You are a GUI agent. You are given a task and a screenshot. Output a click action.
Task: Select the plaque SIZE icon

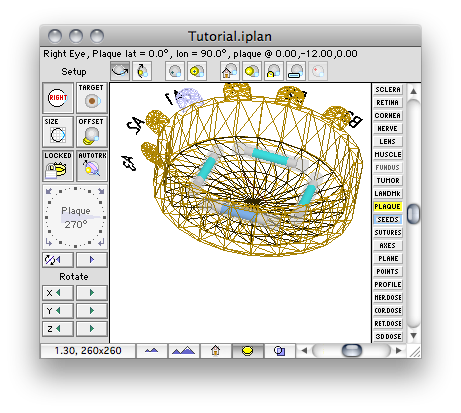(x=58, y=132)
